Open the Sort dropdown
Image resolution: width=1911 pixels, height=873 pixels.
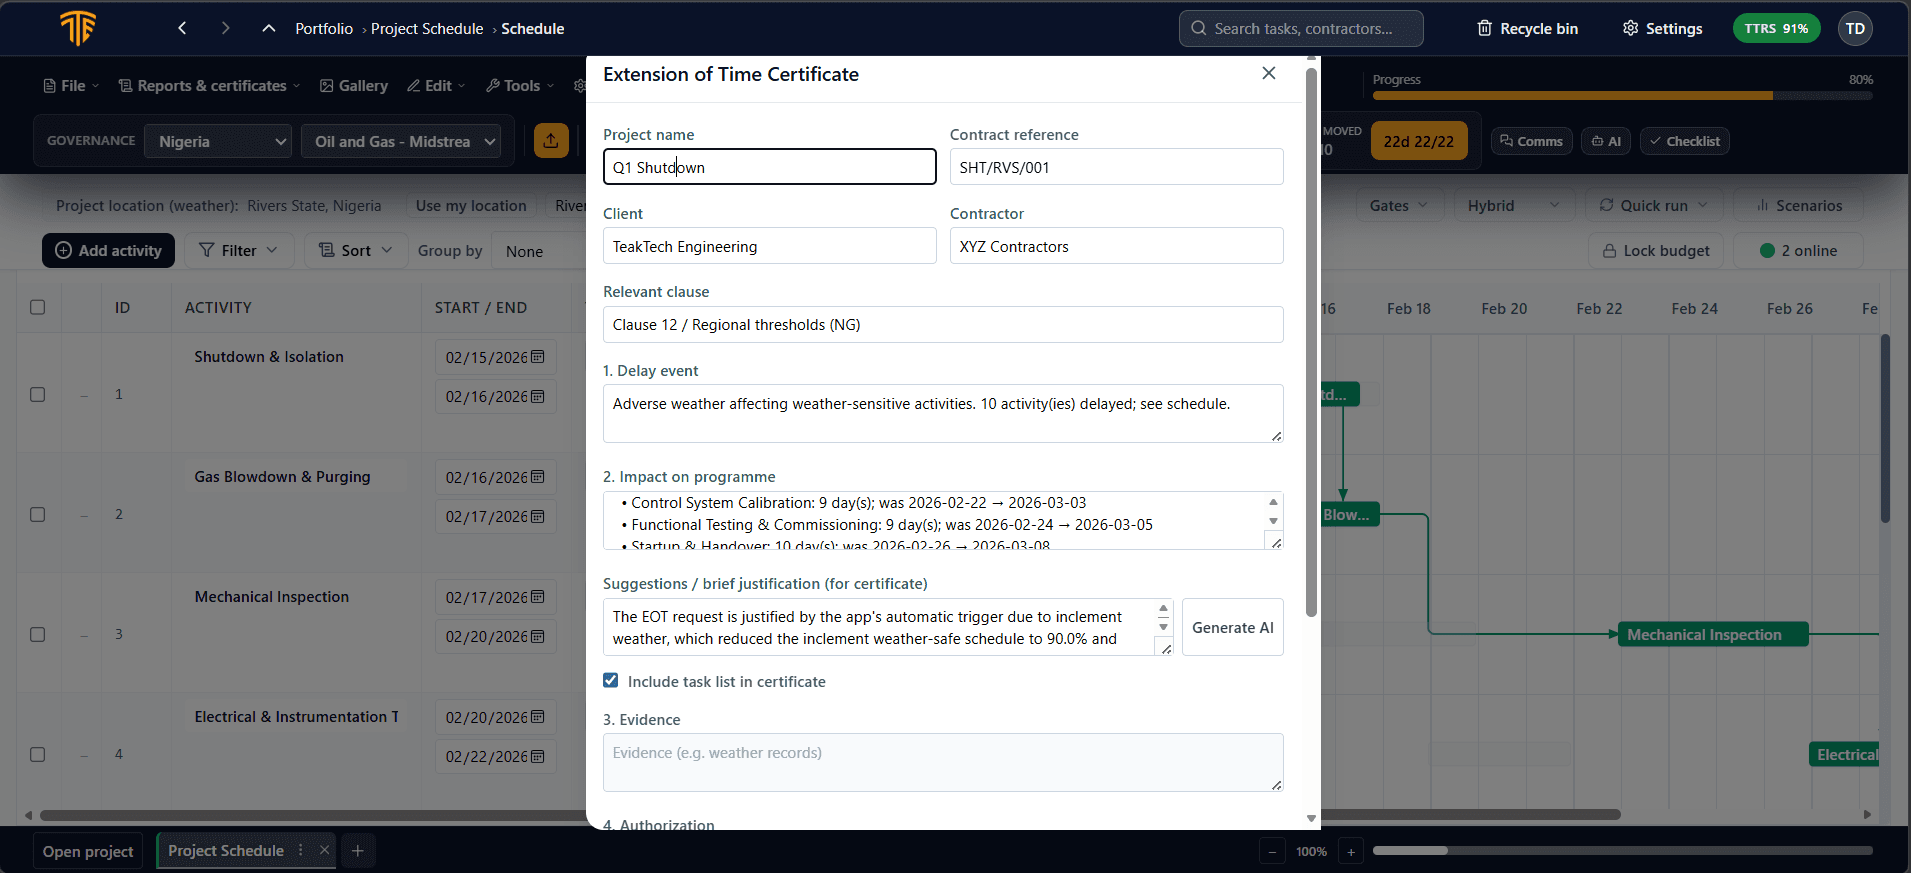point(355,251)
